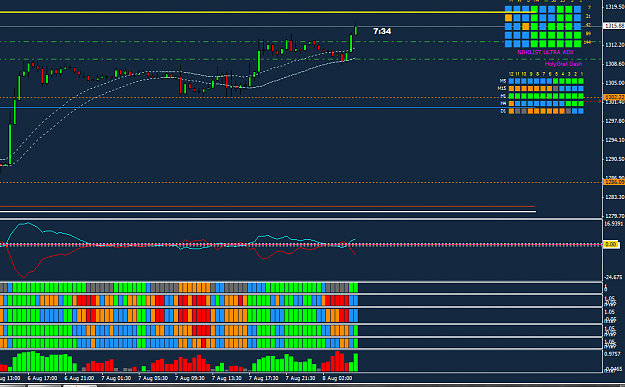625x387 pixels.
Task: Click the 7:34 candle countdown timer
Action: (x=382, y=31)
